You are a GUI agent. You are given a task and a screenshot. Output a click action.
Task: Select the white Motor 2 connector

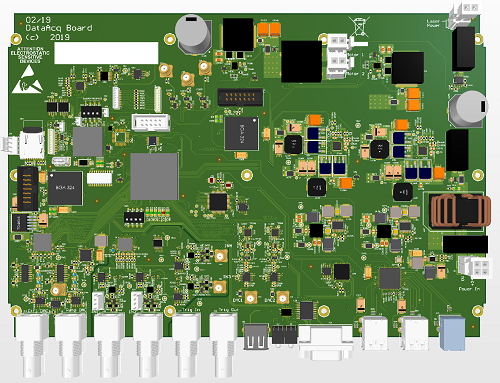point(340,62)
